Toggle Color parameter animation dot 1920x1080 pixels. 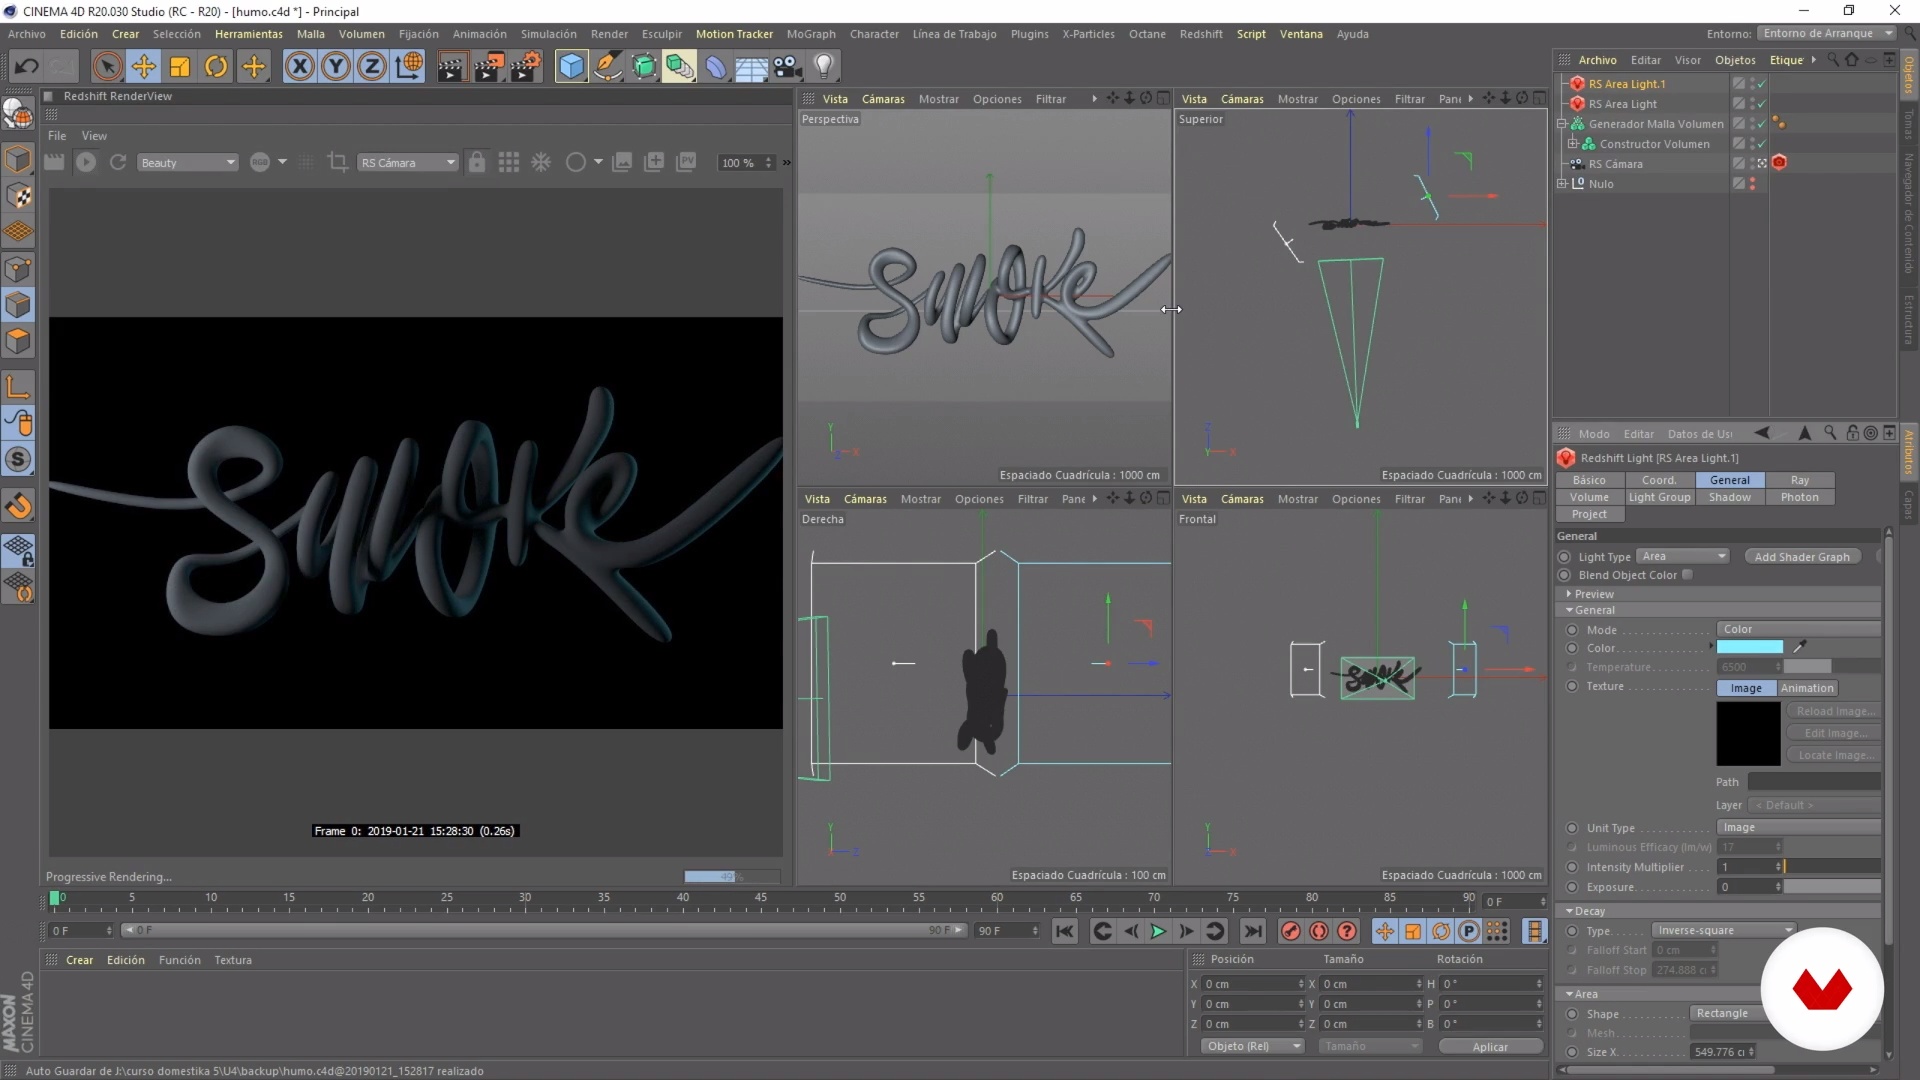(x=1573, y=648)
